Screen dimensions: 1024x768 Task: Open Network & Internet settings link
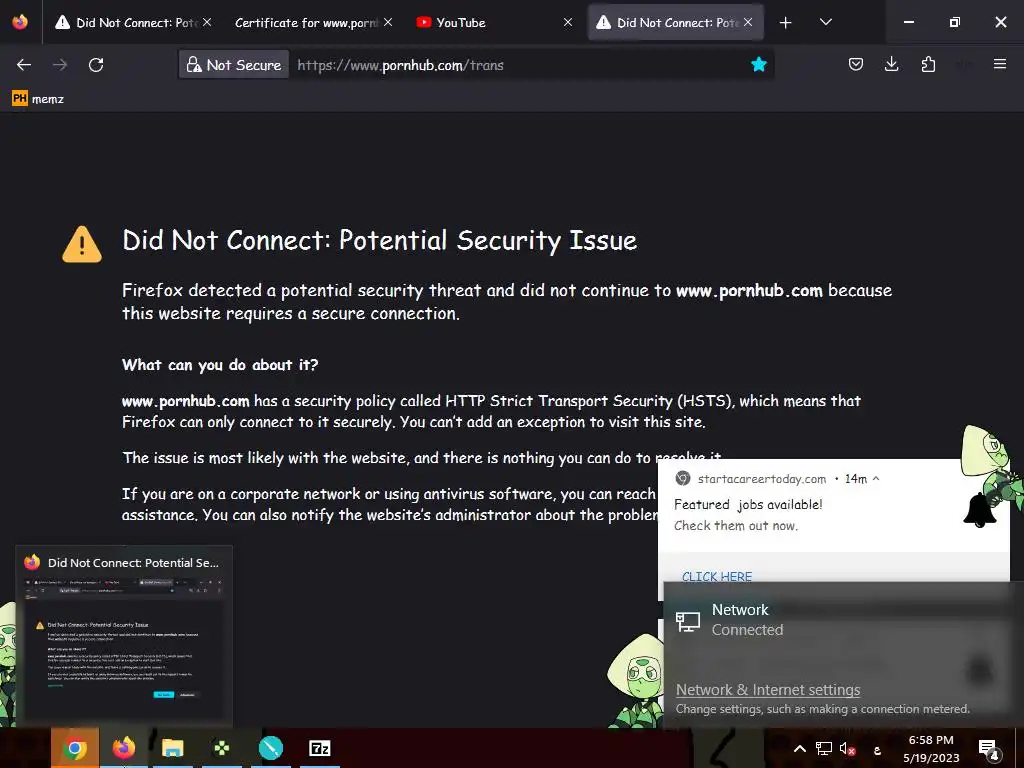point(767,690)
